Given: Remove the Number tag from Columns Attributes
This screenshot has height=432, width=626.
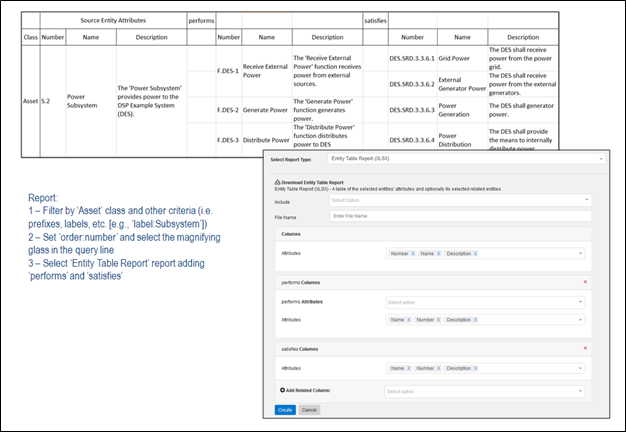Looking at the screenshot, I should (413, 254).
